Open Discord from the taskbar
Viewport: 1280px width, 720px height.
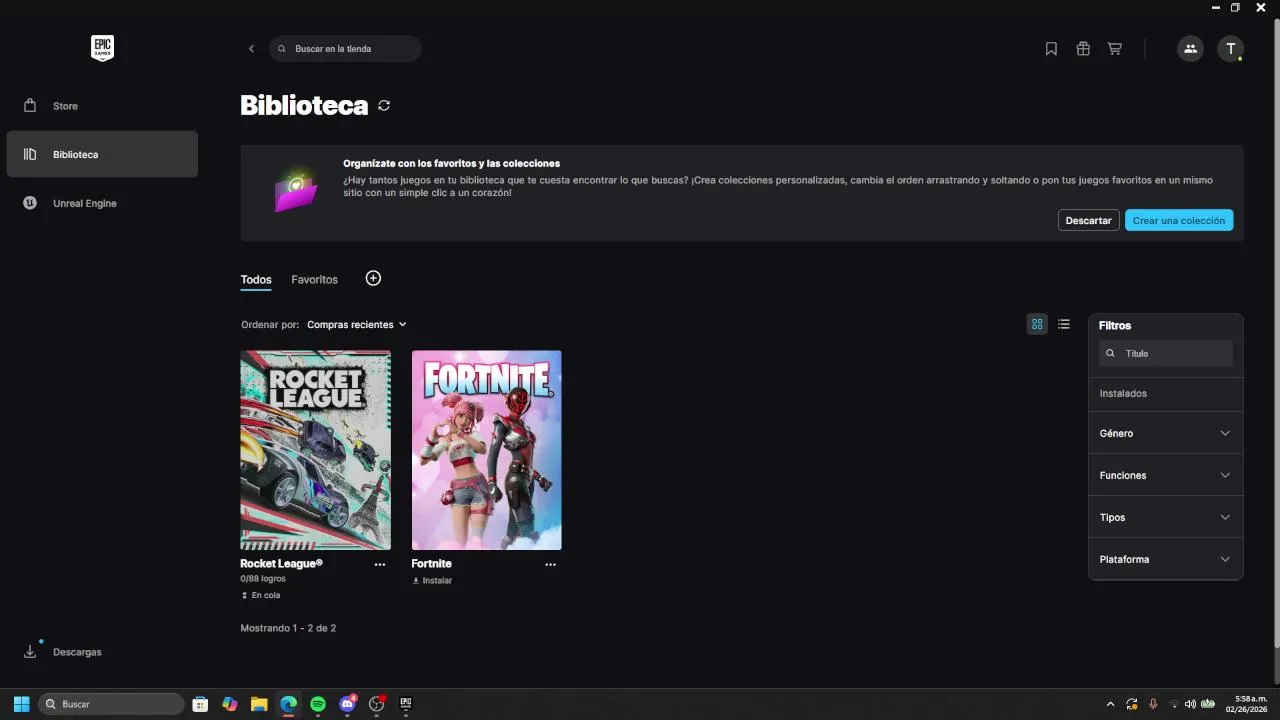pos(347,704)
